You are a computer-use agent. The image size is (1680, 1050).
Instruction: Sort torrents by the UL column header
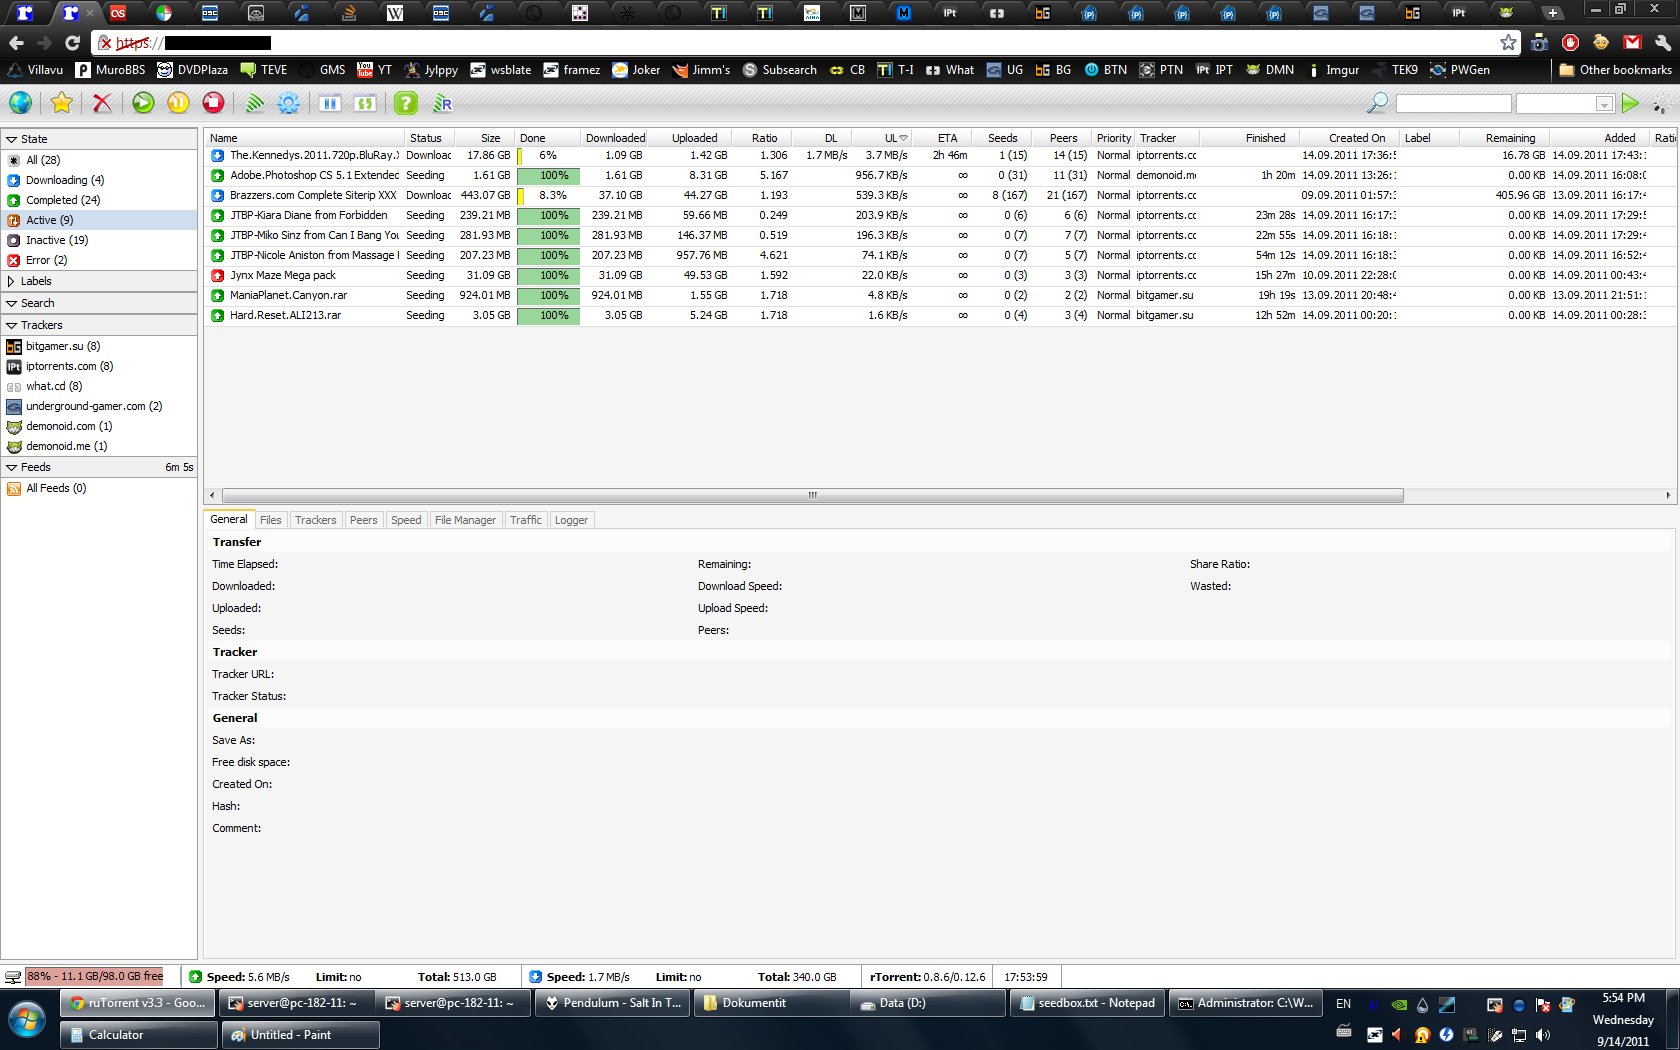891,138
